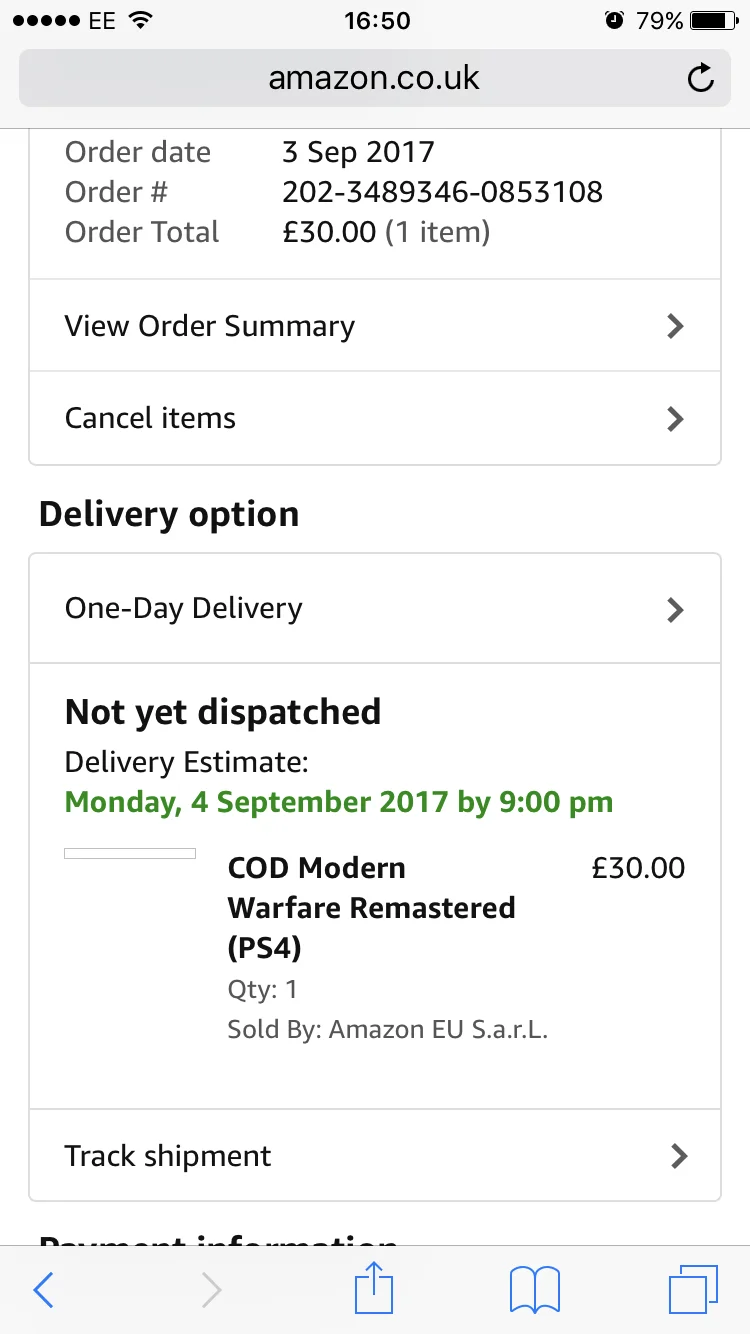
Task: Open COD Modern Warfare Remastered product title
Action: click(372, 907)
